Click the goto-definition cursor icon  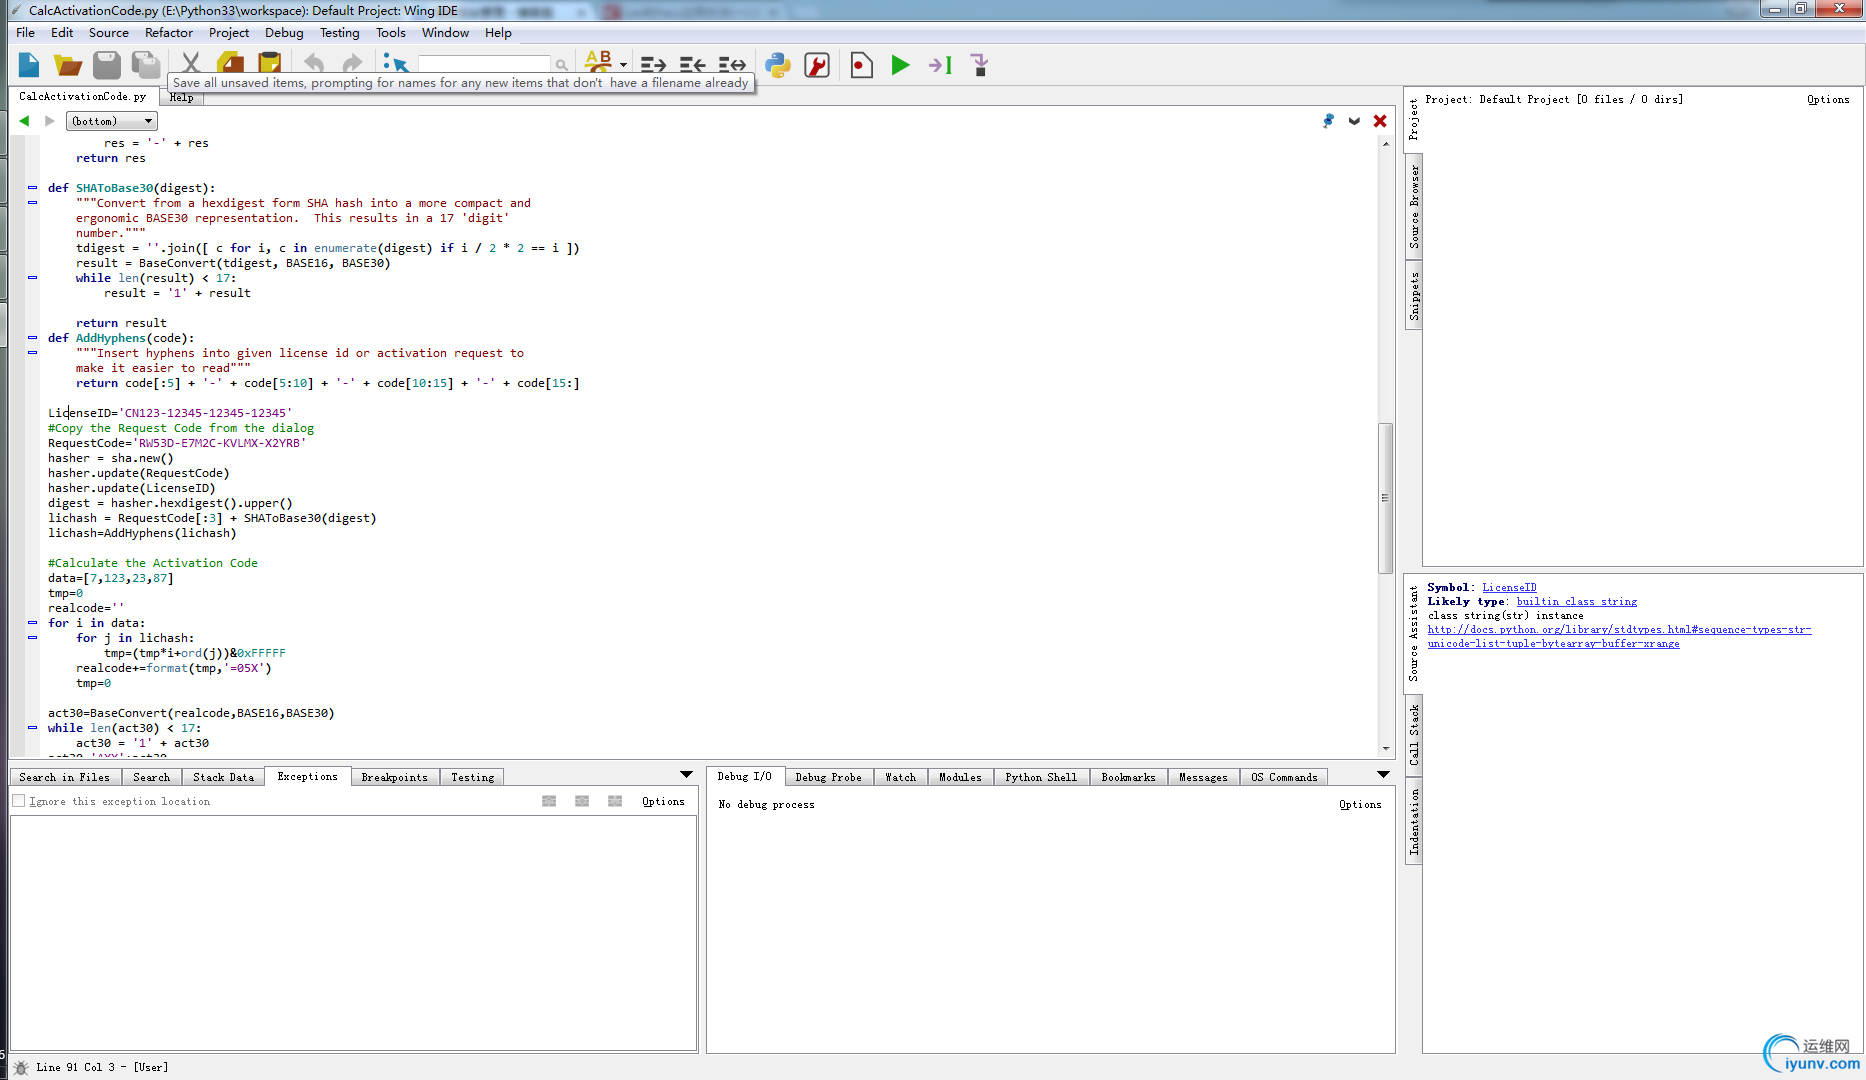tap(396, 63)
